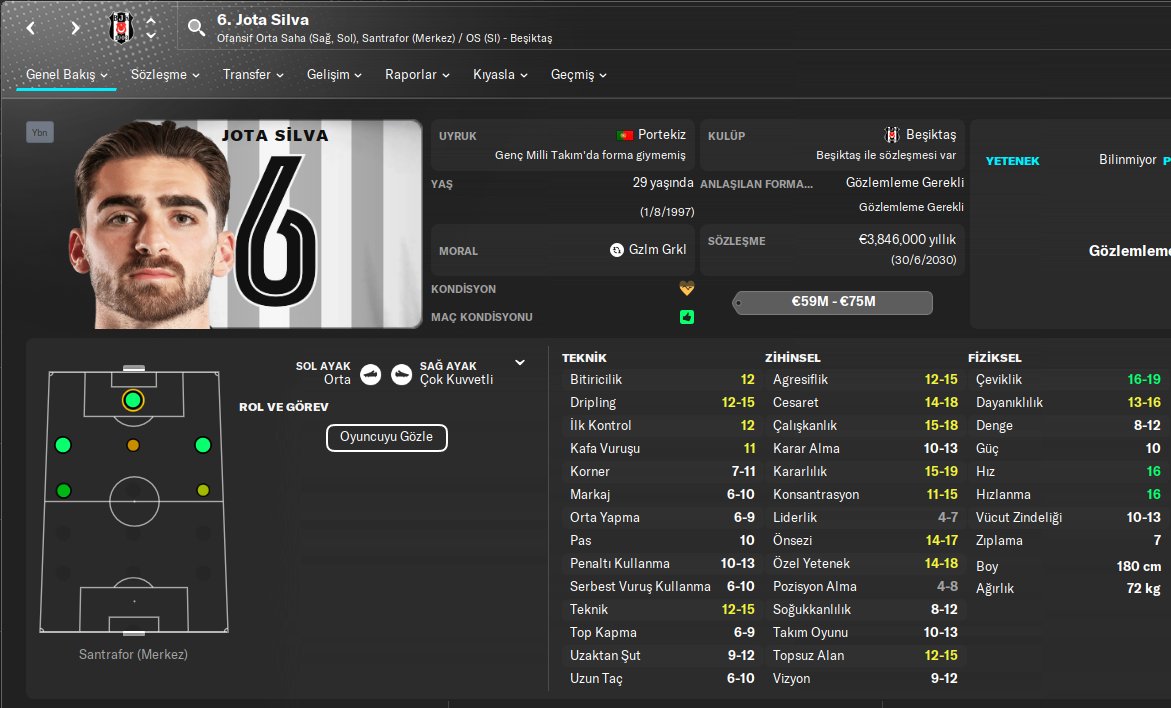This screenshot has width=1171, height=708.
Task: Click the Agresiflik attribute row
Action: tap(865, 379)
